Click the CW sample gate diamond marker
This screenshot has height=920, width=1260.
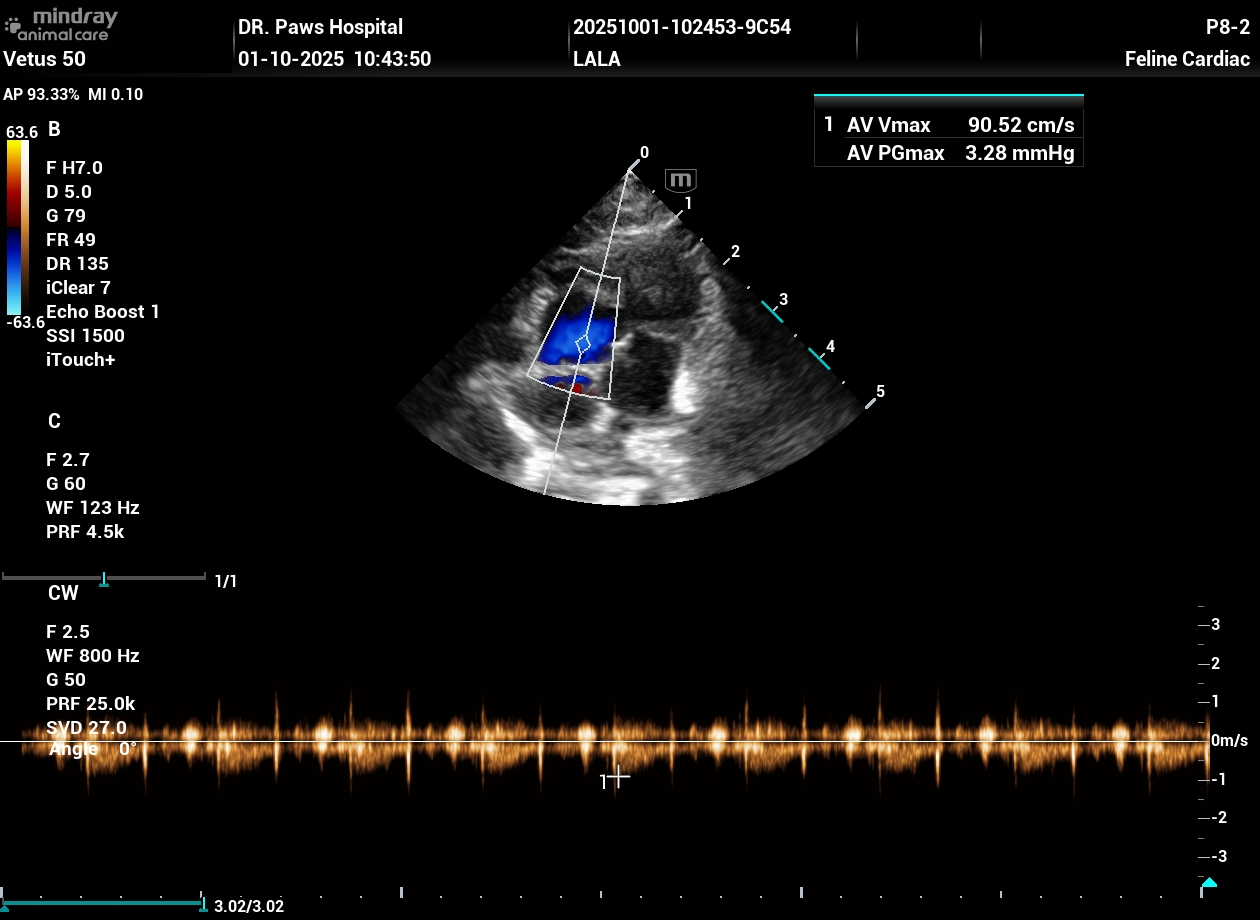[x=584, y=344]
